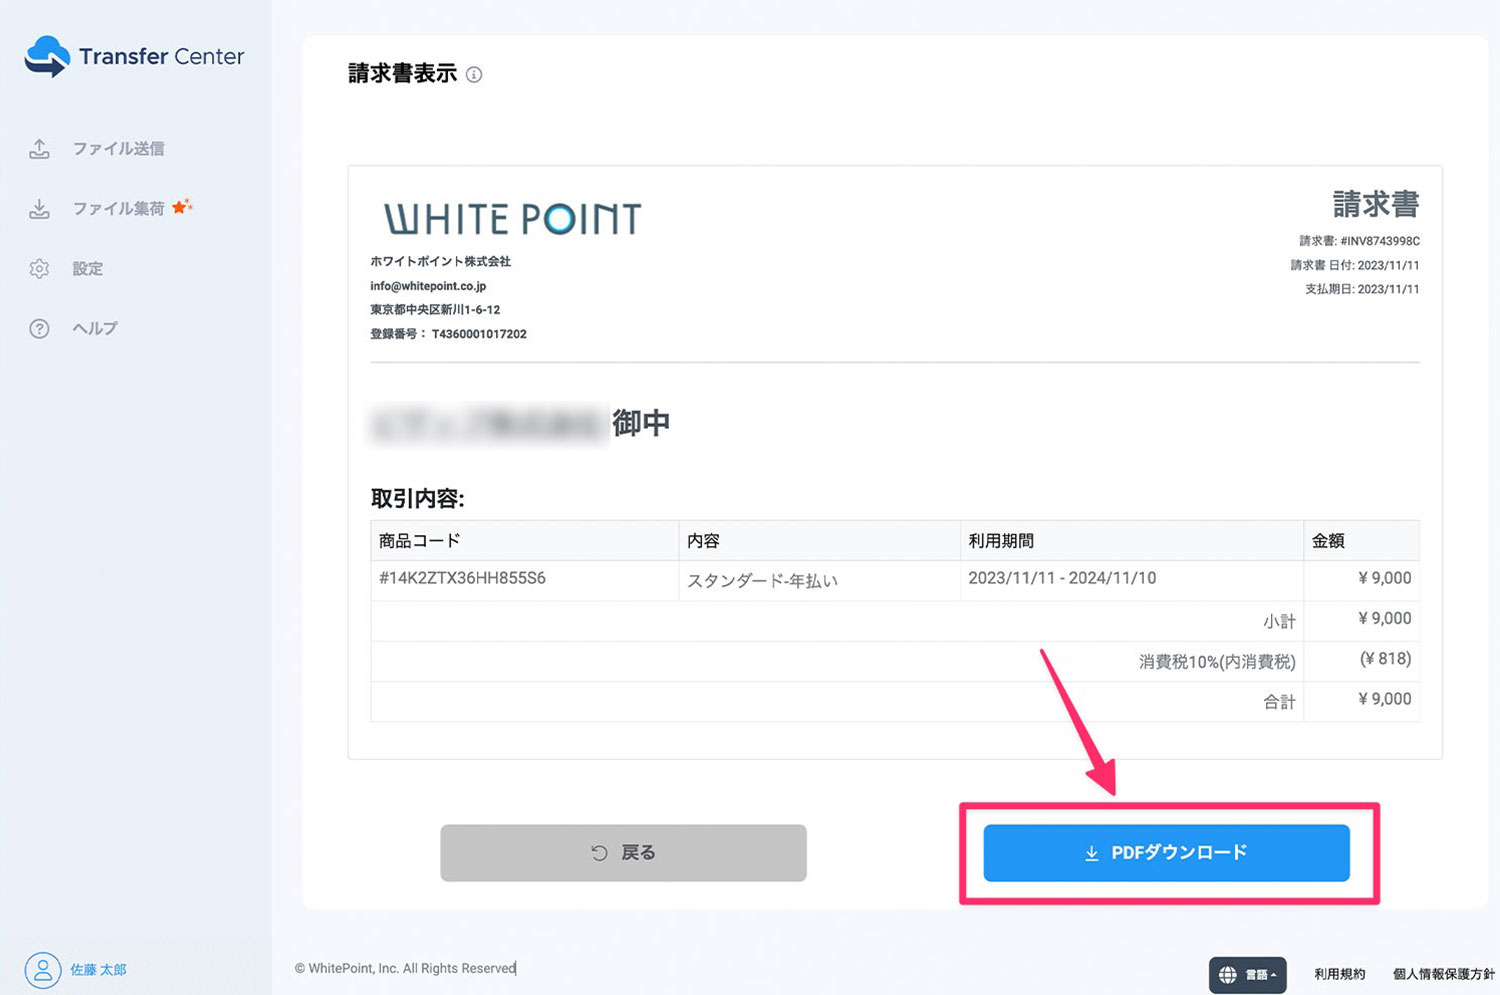Click the user avatar icon in the sidebar
1500x995 pixels.
click(41, 969)
